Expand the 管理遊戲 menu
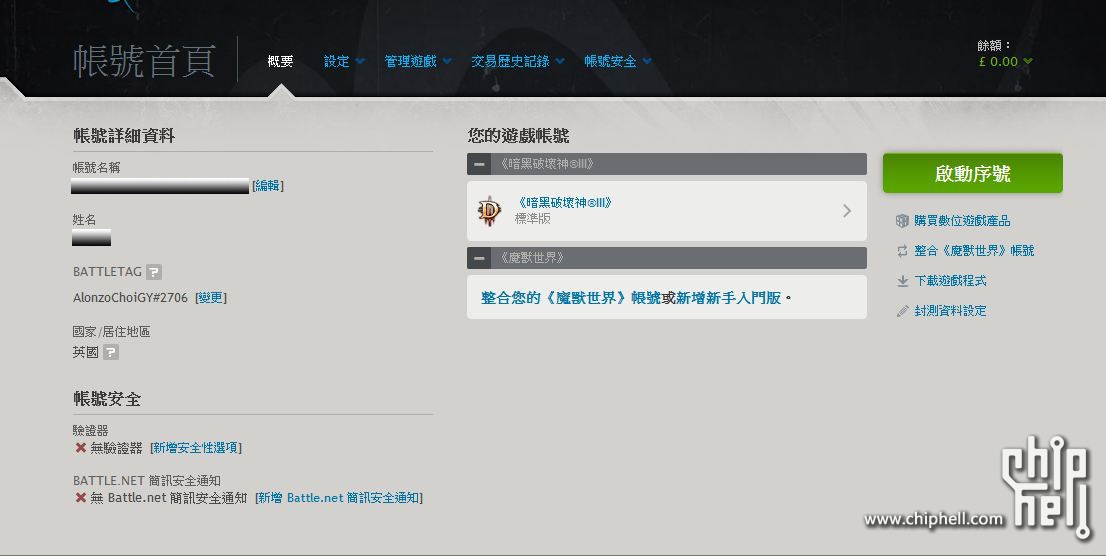Screen dimensions: 1106x556 [x=418, y=61]
